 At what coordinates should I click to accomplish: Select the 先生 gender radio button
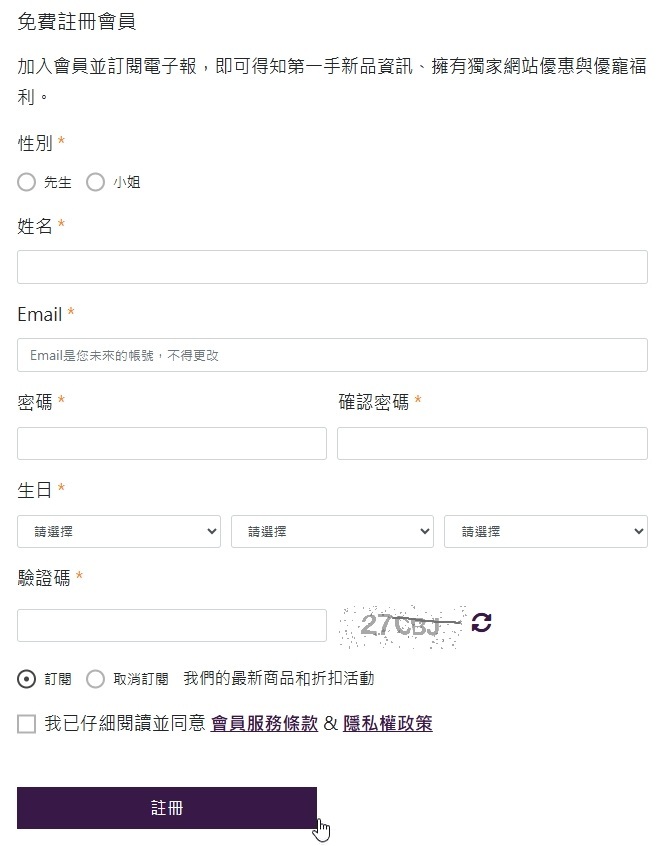pos(27,182)
